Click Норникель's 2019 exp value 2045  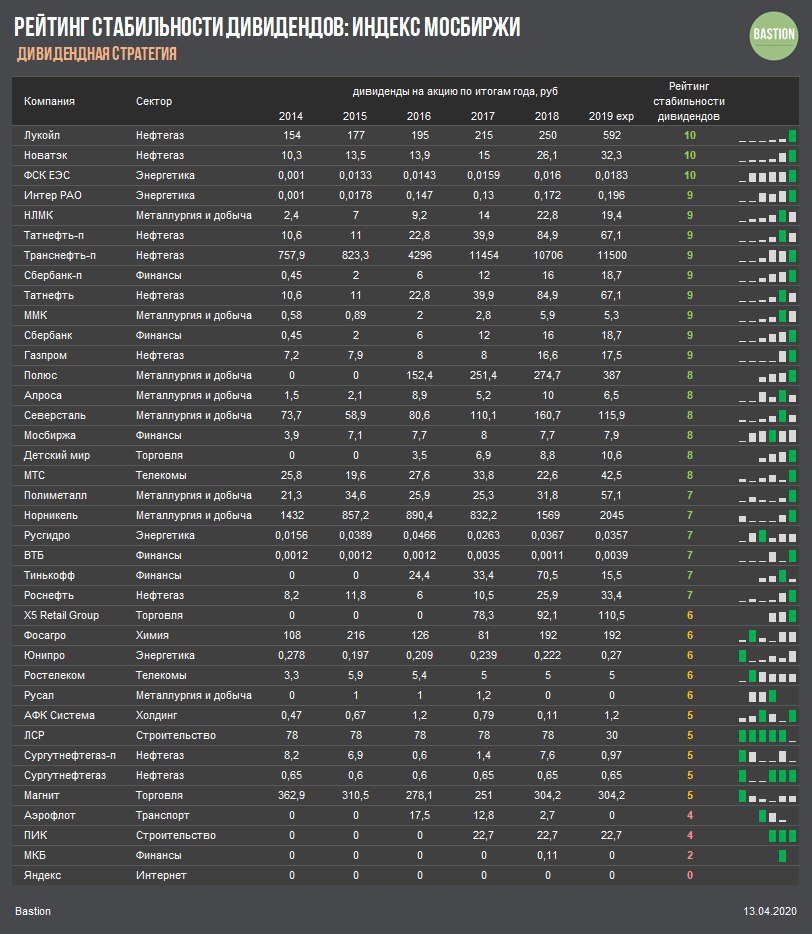point(611,516)
